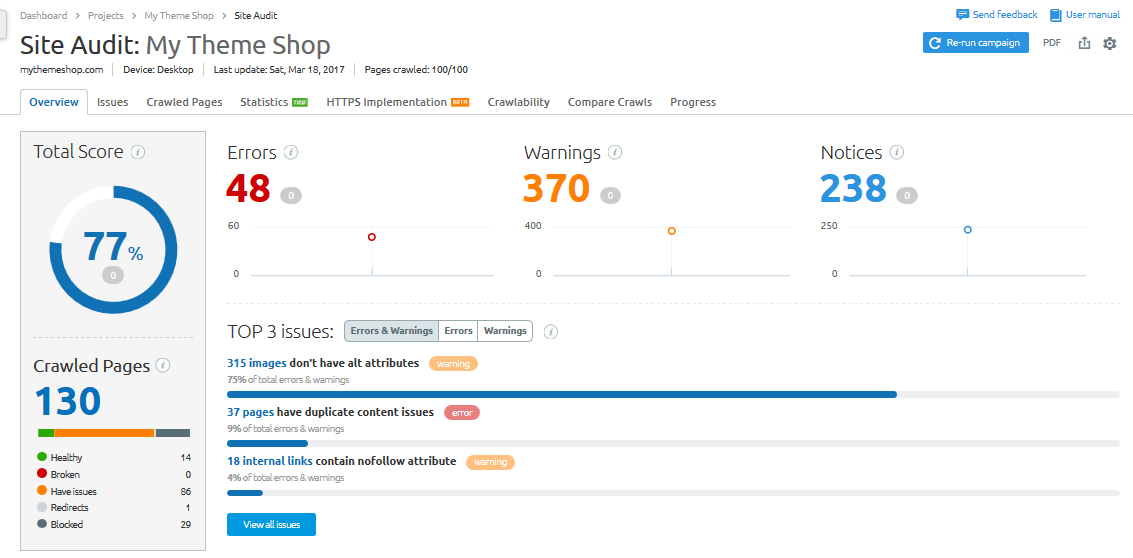The width and height of the screenshot is (1133, 558).
Task: Open the 315 images link
Action: 257,363
